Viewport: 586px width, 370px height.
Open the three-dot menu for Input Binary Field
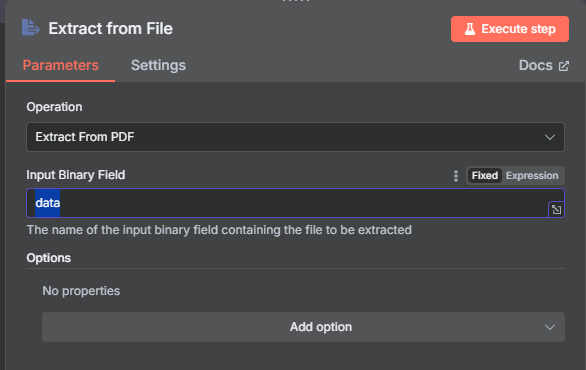click(x=456, y=176)
